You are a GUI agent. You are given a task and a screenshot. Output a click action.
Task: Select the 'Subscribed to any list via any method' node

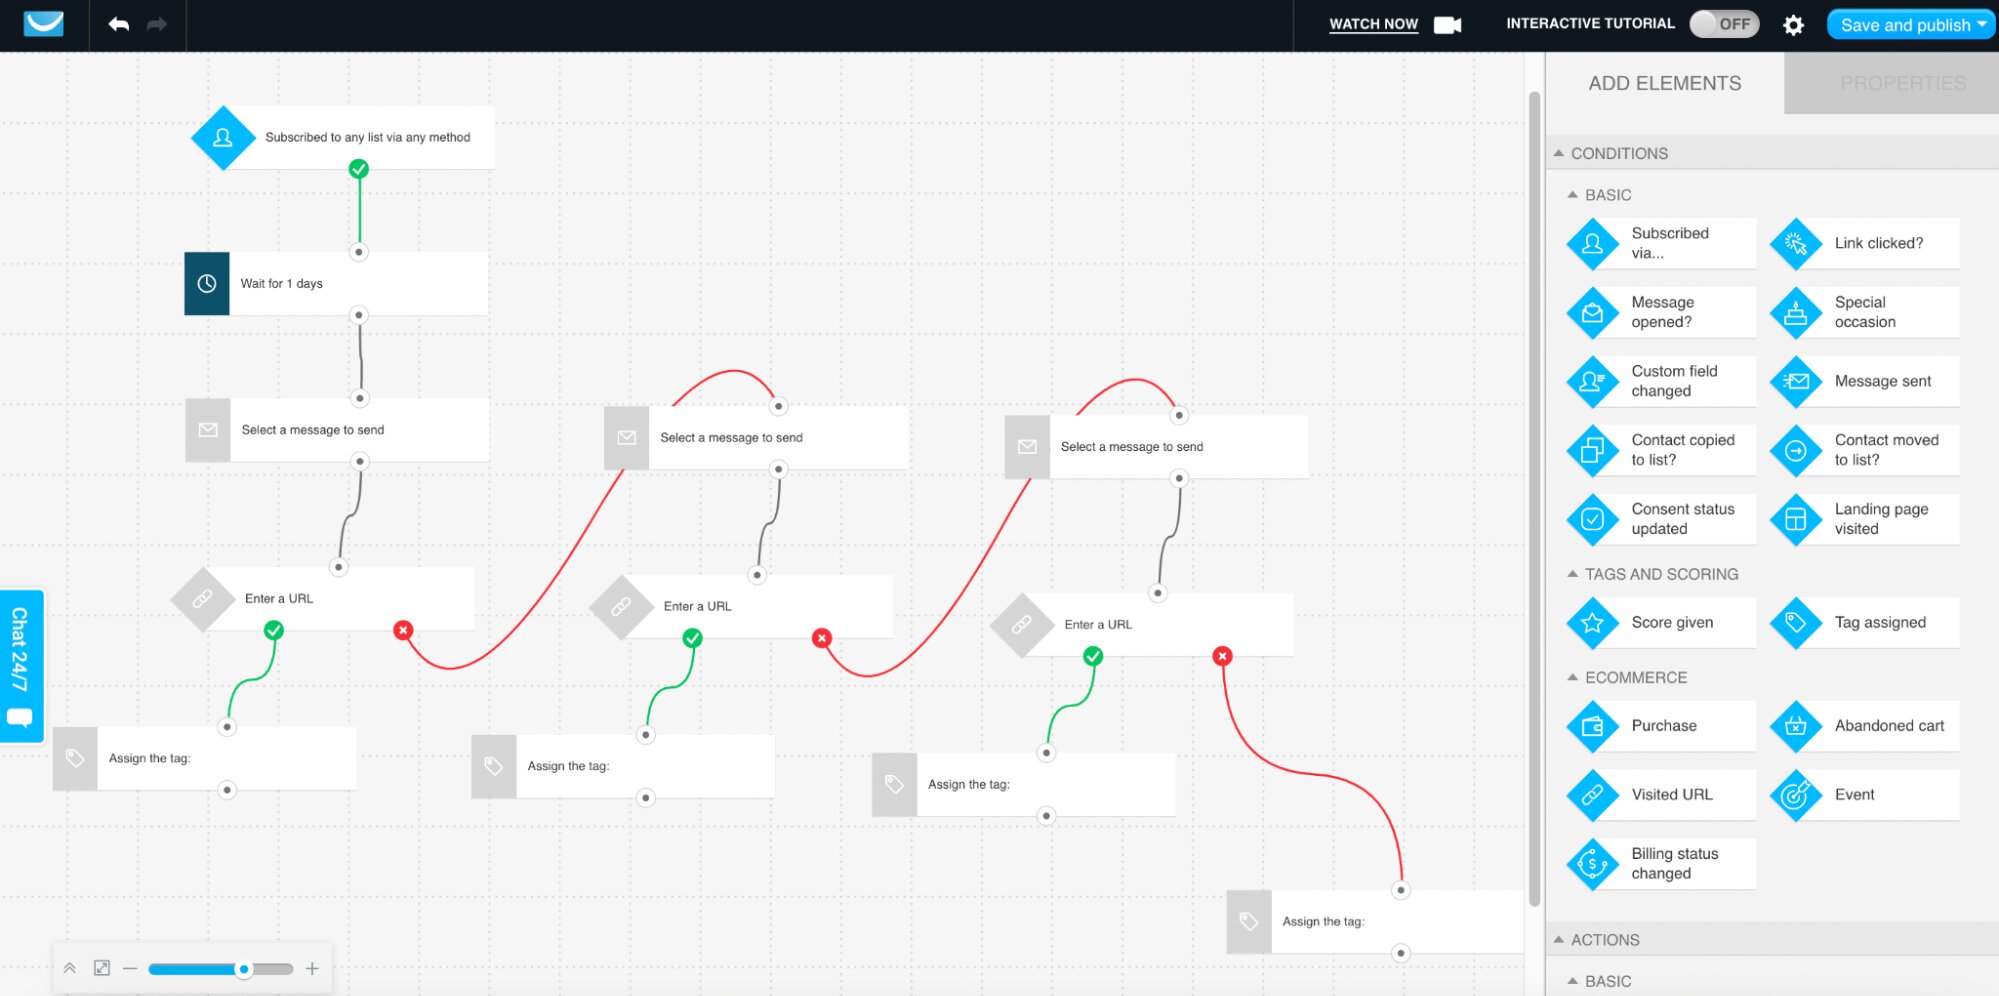[343, 137]
